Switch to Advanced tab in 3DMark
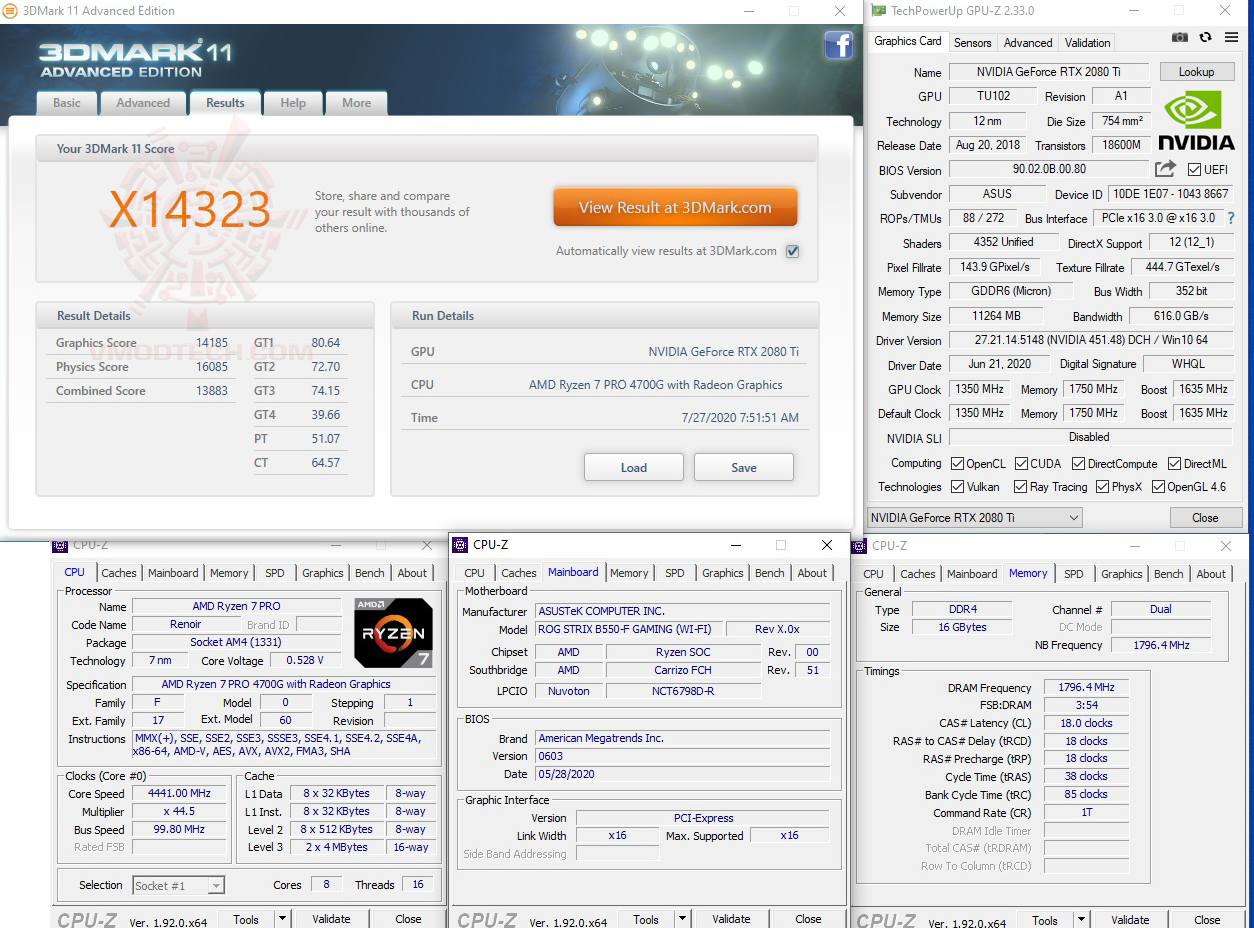Viewport: 1254px width, 928px height. [143, 103]
